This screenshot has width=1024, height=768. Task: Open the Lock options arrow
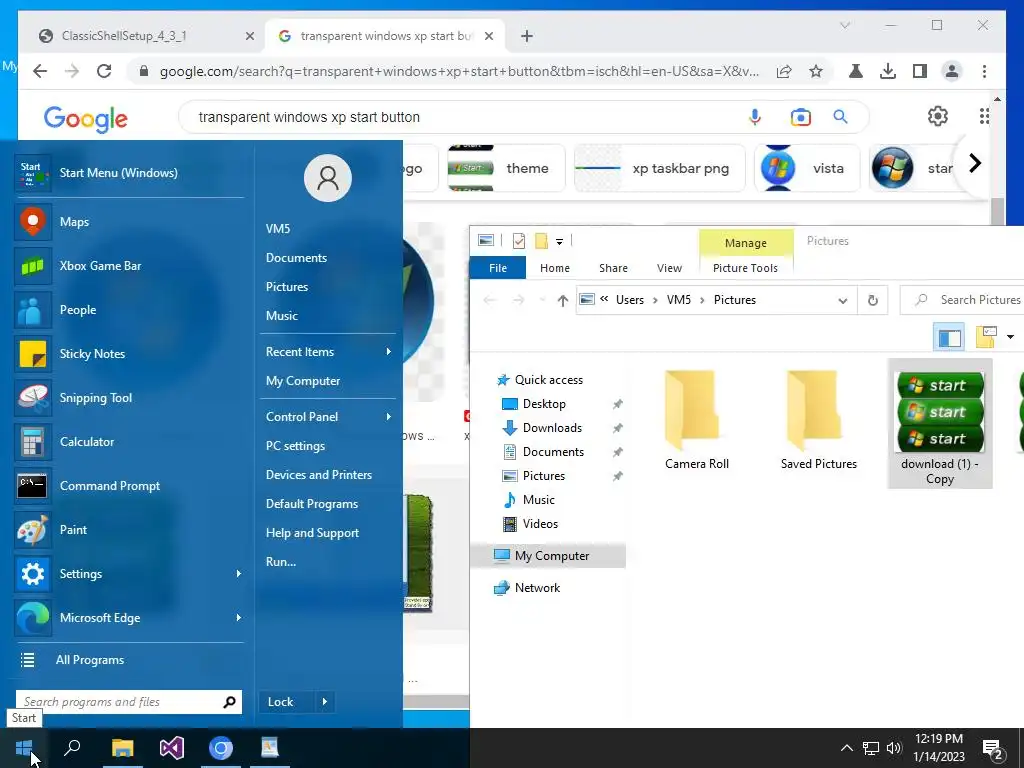point(325,702)
